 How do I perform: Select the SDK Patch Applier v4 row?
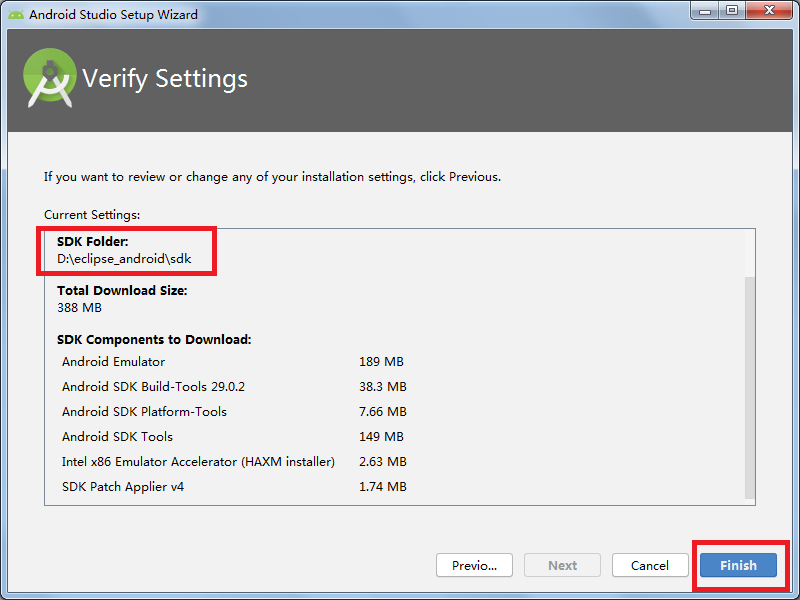click(234, 486)
